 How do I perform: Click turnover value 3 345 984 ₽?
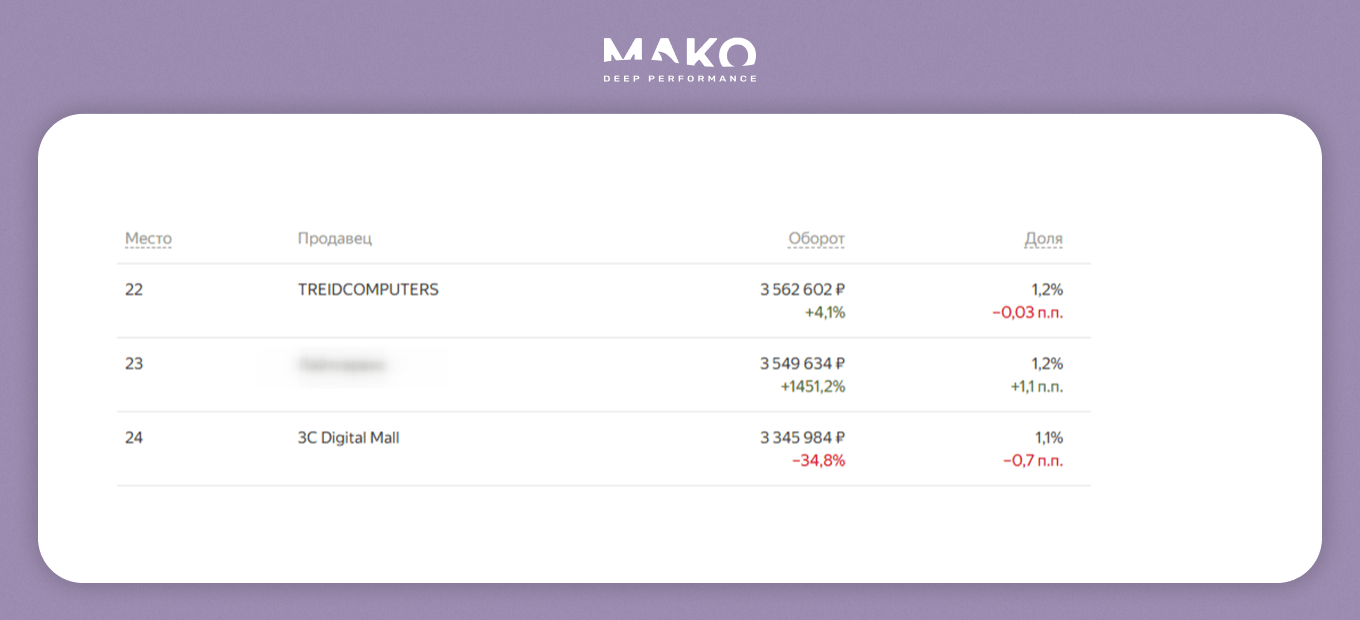tap(802, 438)
